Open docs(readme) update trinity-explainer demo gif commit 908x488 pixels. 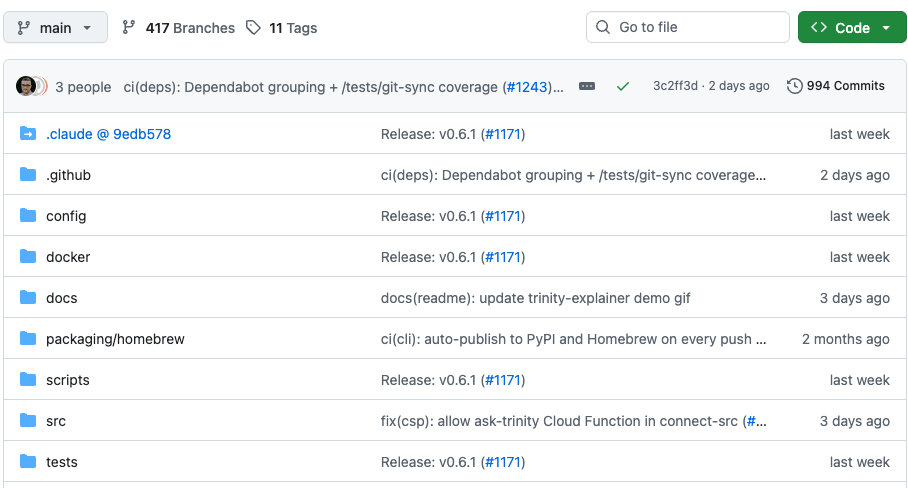tap(536, 298)
